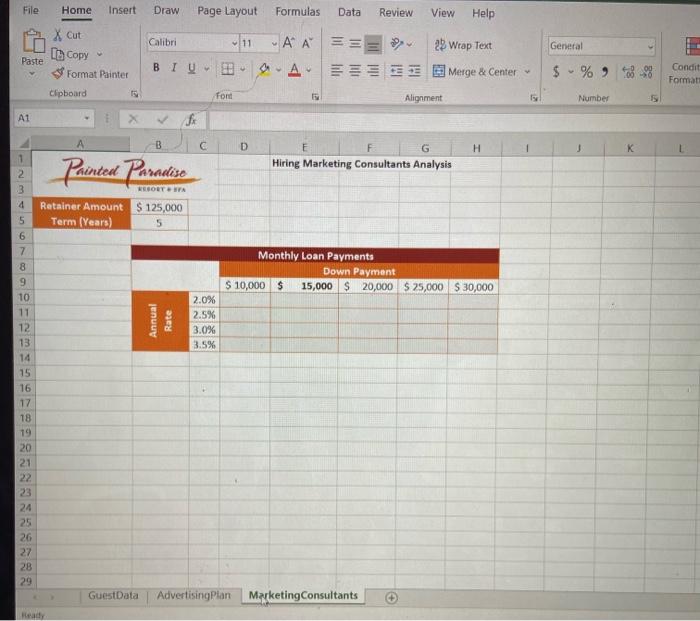Switch to the Insert ribbon tab
Screen dimensions: 700x621
[x=122, y=10]
